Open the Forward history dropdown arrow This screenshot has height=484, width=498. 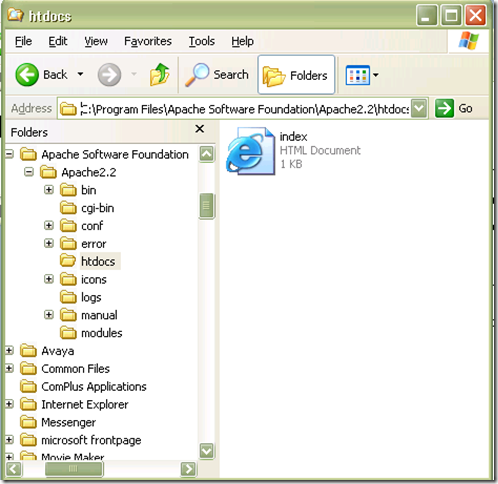coord(134,74)
